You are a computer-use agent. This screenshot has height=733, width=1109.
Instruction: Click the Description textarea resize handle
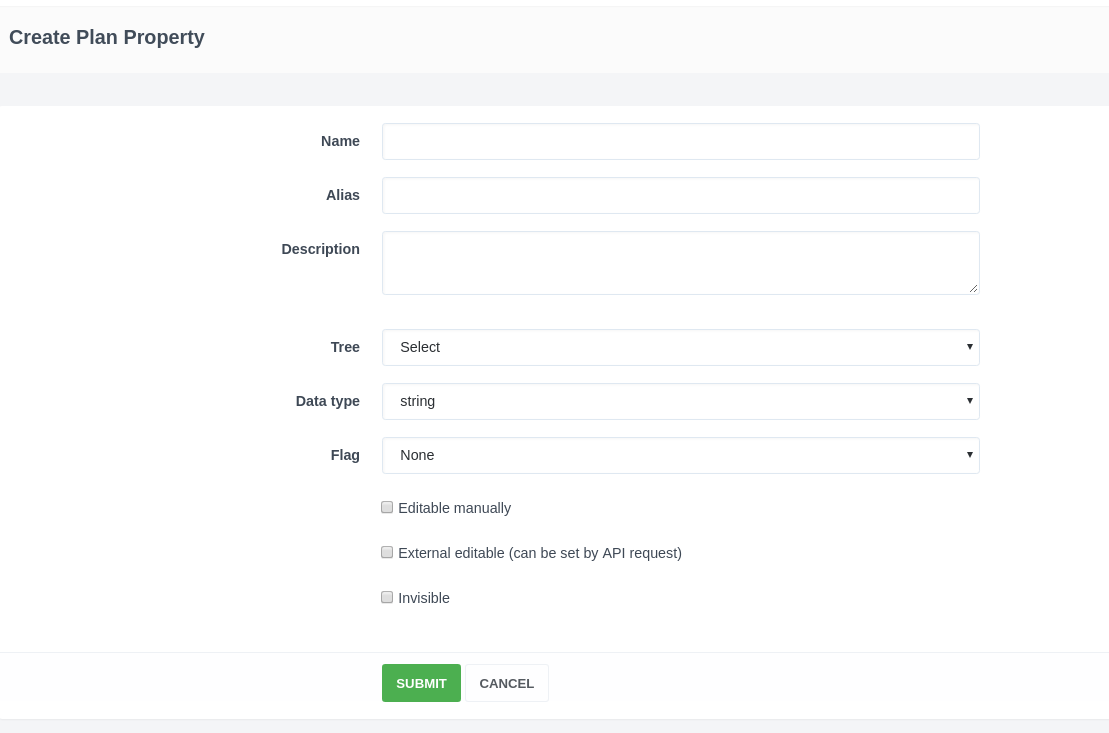tap(973, 288)
